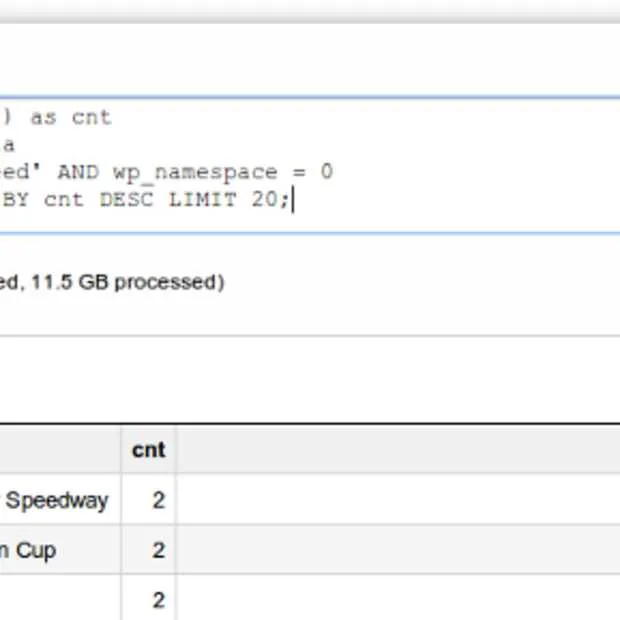
Task: Select the cnt value in the Cup row
Action: point(158,551)
